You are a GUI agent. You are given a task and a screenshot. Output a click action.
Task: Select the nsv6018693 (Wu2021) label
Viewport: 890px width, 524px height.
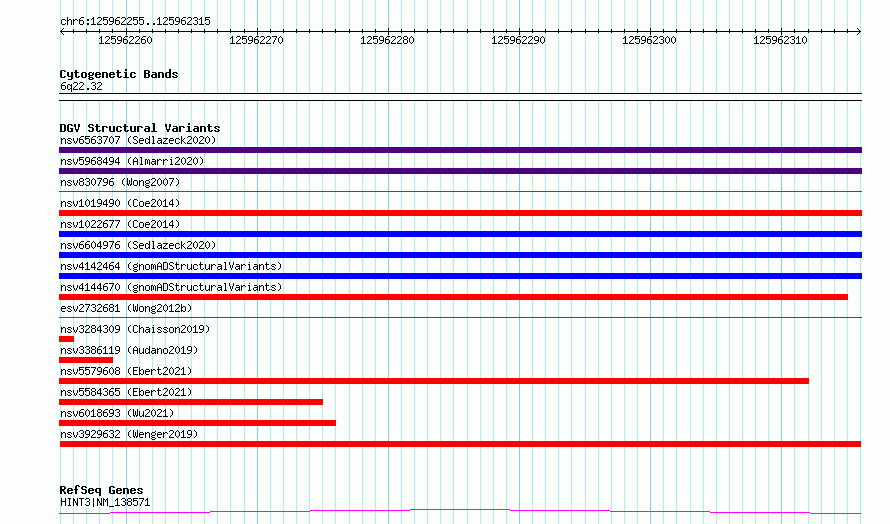click(x=117, y=413)
